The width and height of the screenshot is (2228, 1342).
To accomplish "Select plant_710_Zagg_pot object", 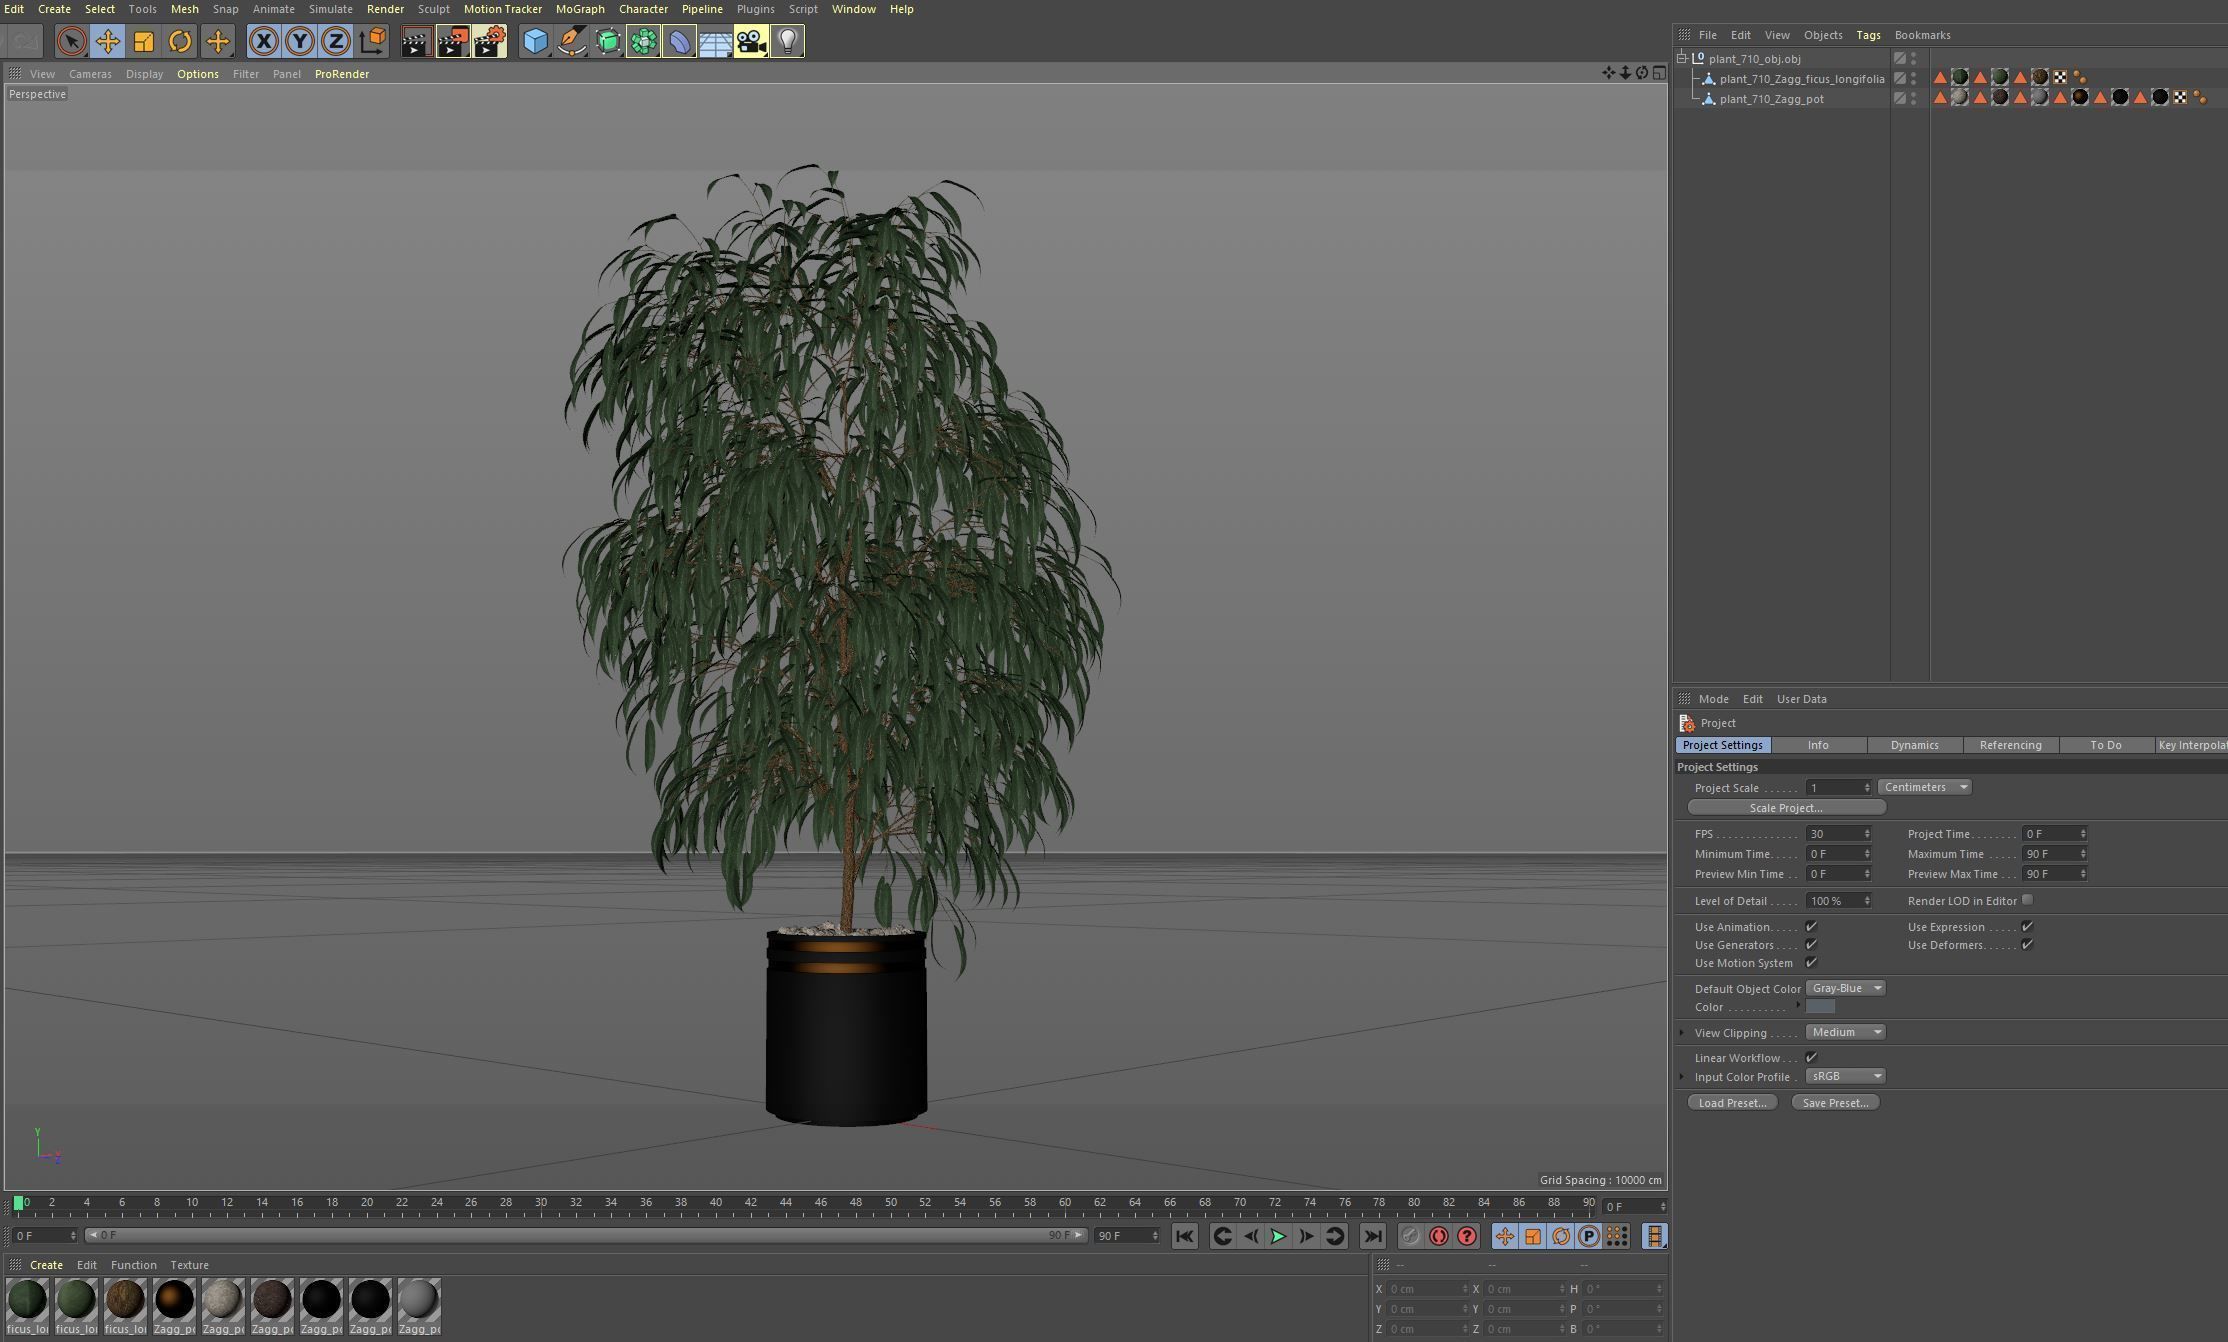I will pos(1771,99).
